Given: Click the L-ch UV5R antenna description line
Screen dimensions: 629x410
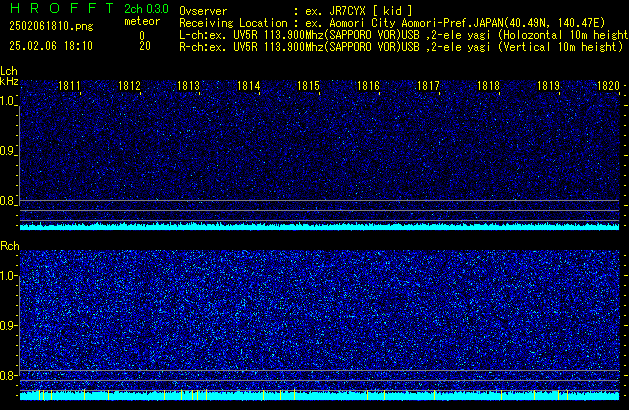Looking at the screenshot, I should tap(404, 35).
